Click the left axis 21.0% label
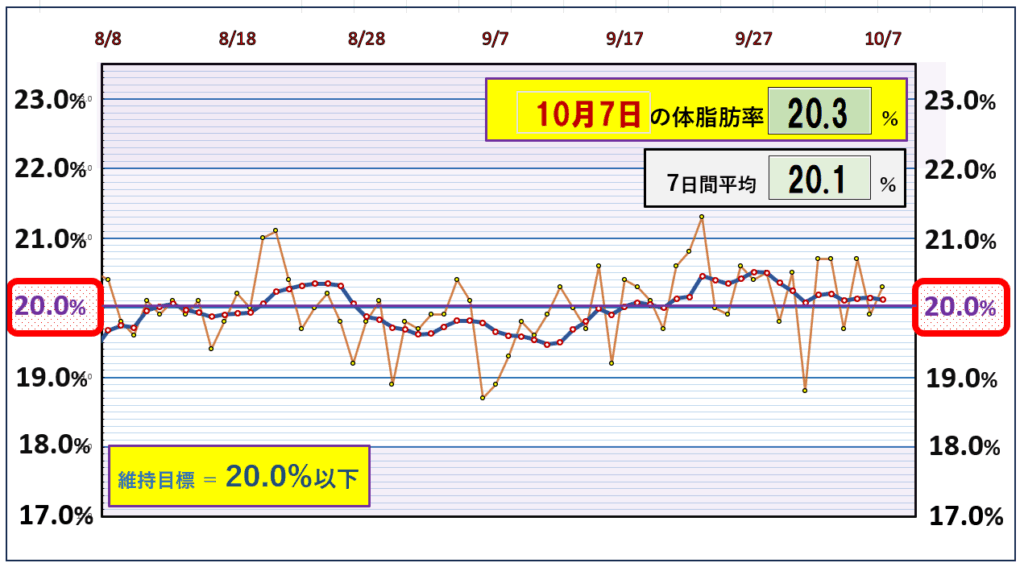Viewport: 1024px width, 567px height. (x=48, y=240)
